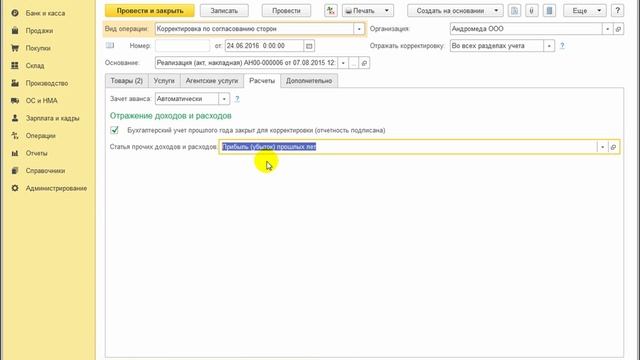The image size is (640, 360).
Task: Expand the Зачет аванса dropdown
Action: [224, 99]
